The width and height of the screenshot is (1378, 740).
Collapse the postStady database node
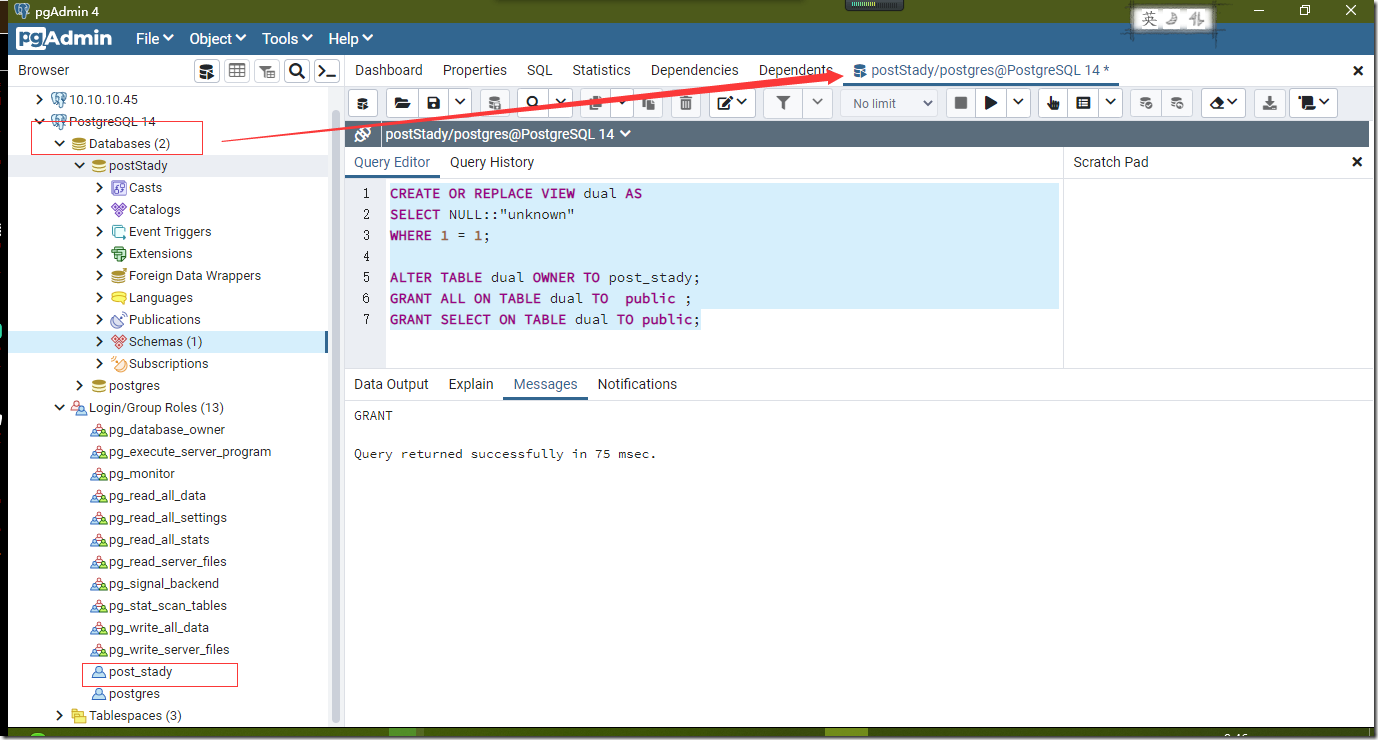point(79,165)
